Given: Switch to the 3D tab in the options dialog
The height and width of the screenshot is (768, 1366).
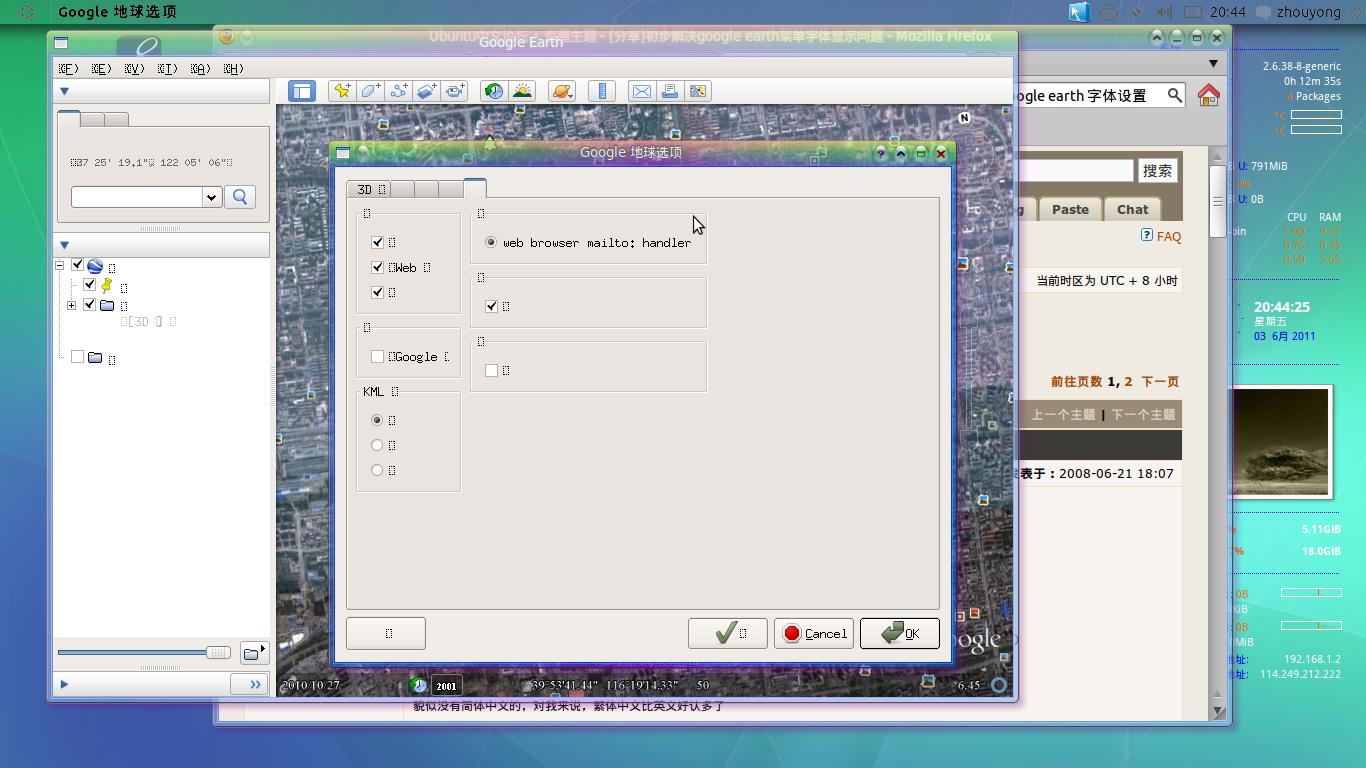Looking at the screenshot, I should 369,189.
